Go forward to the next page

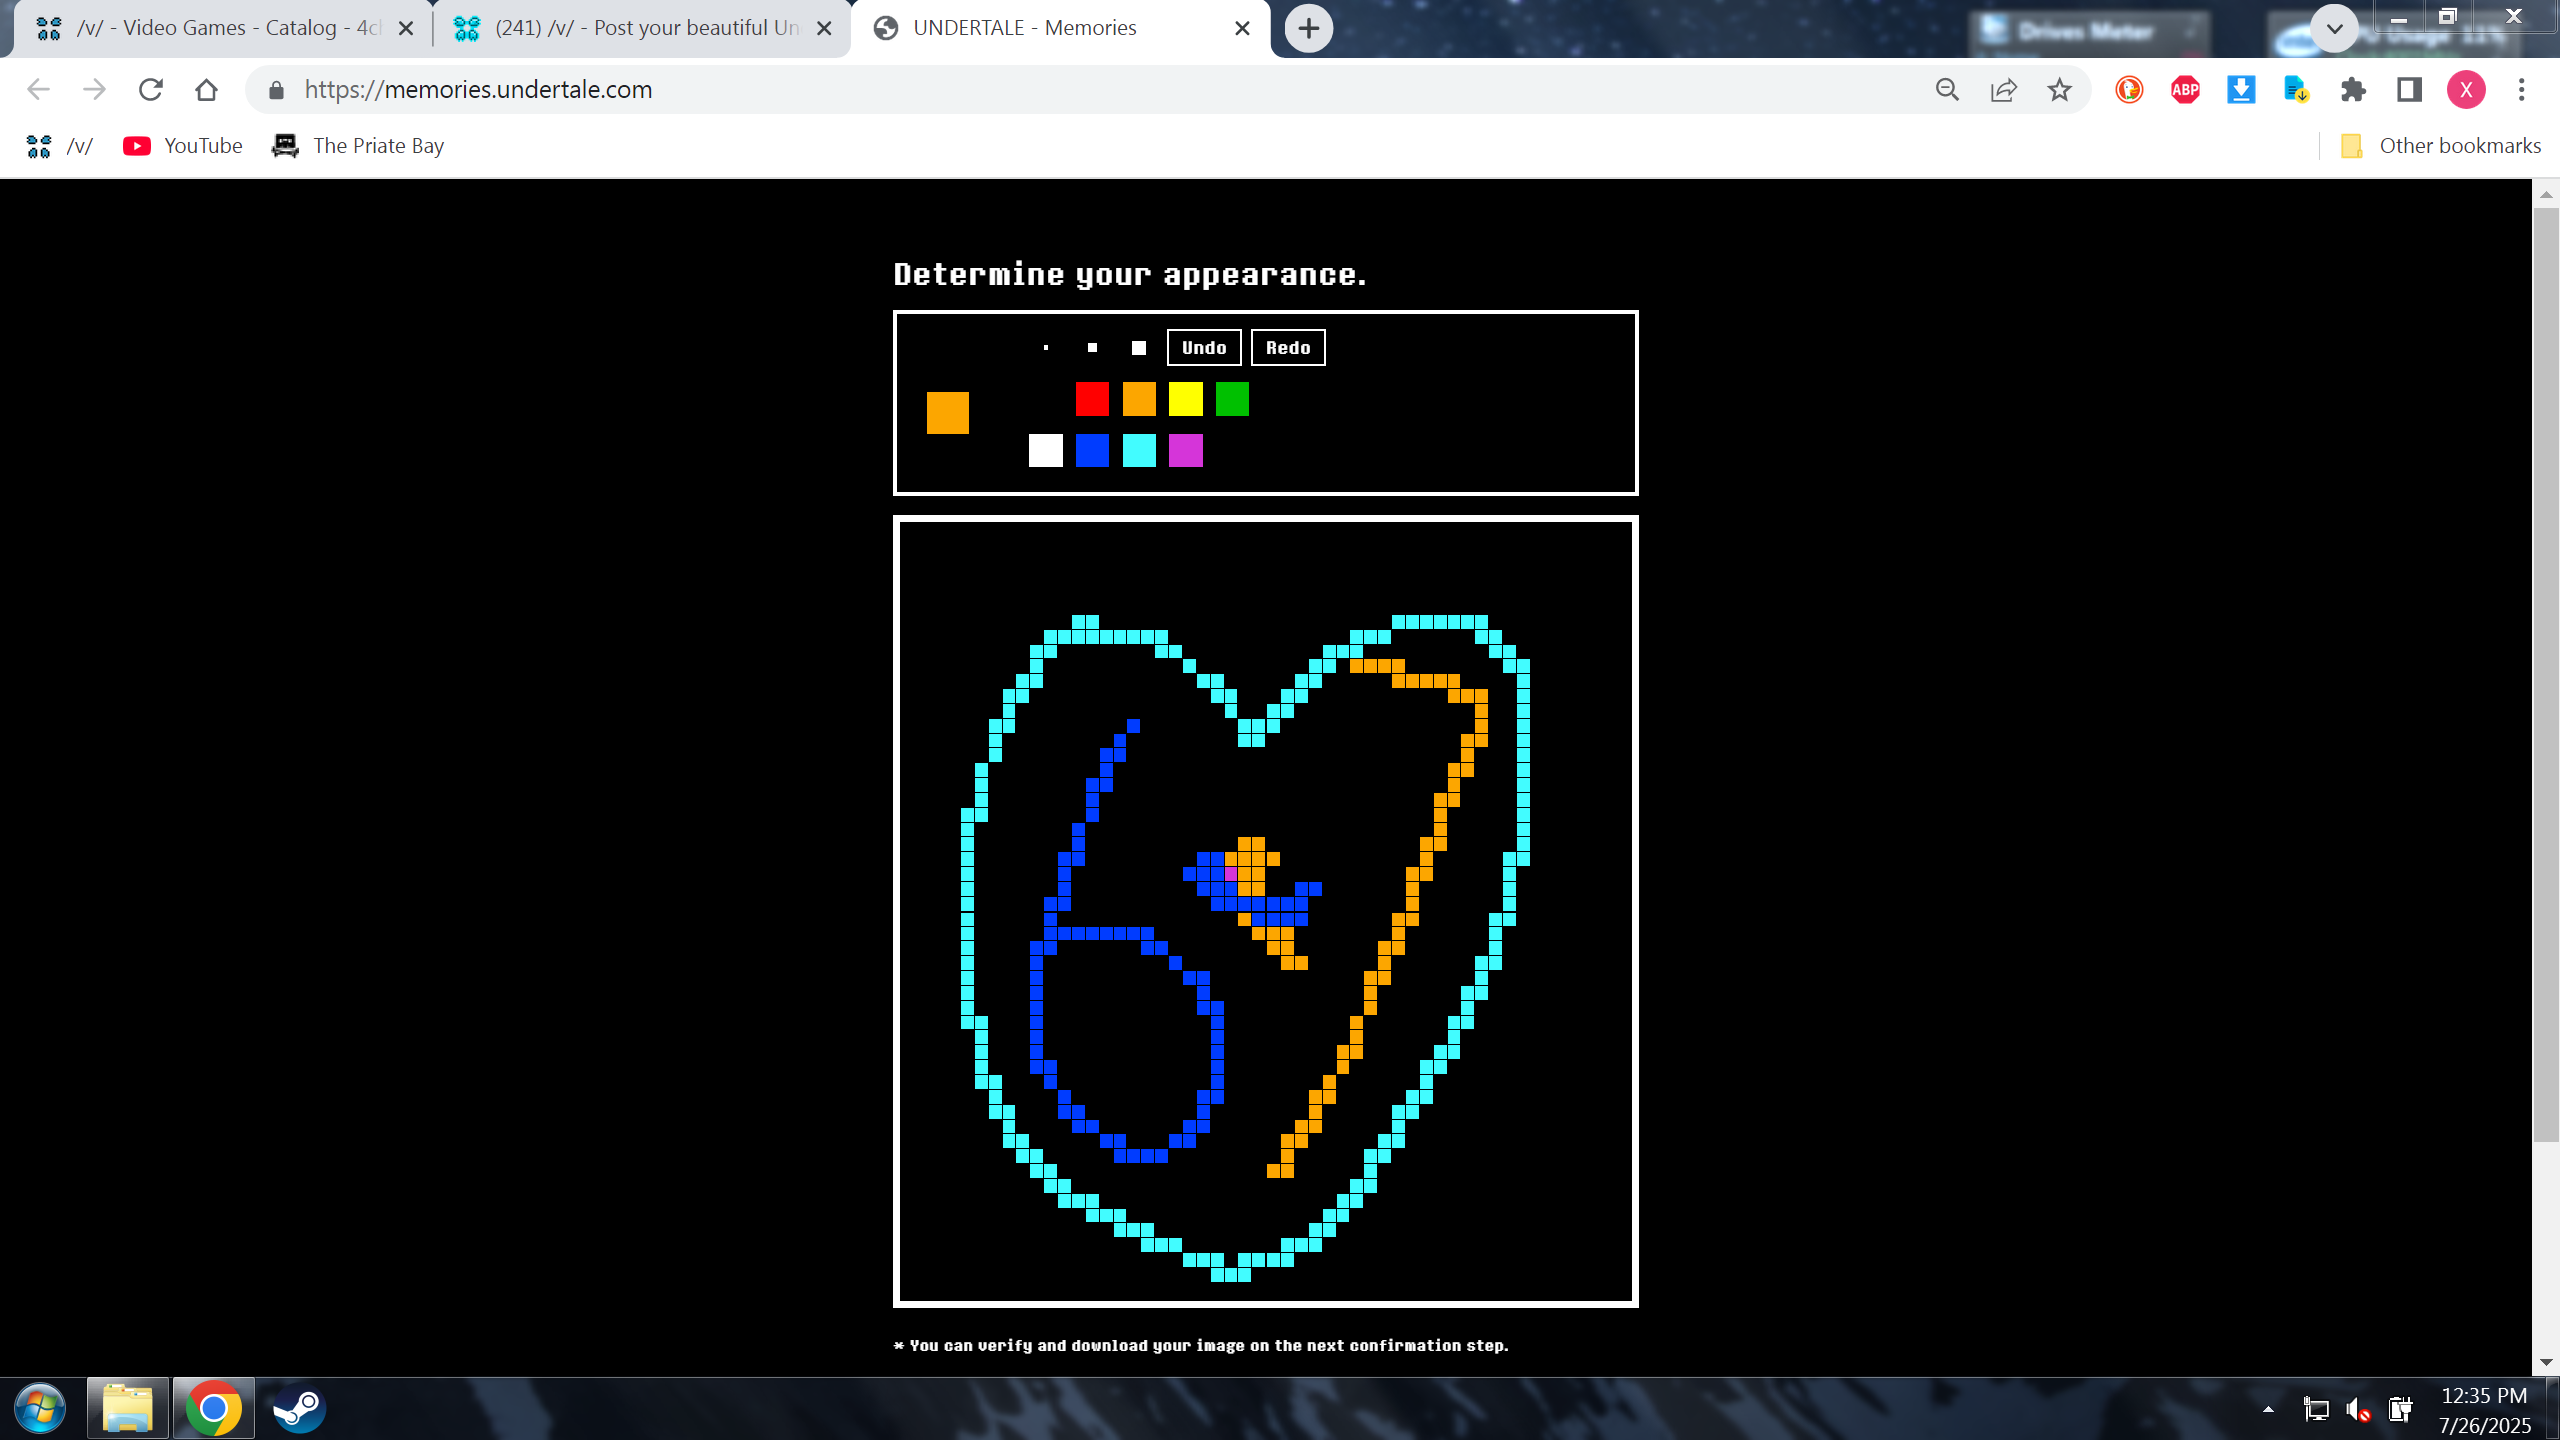coord(95,90)
